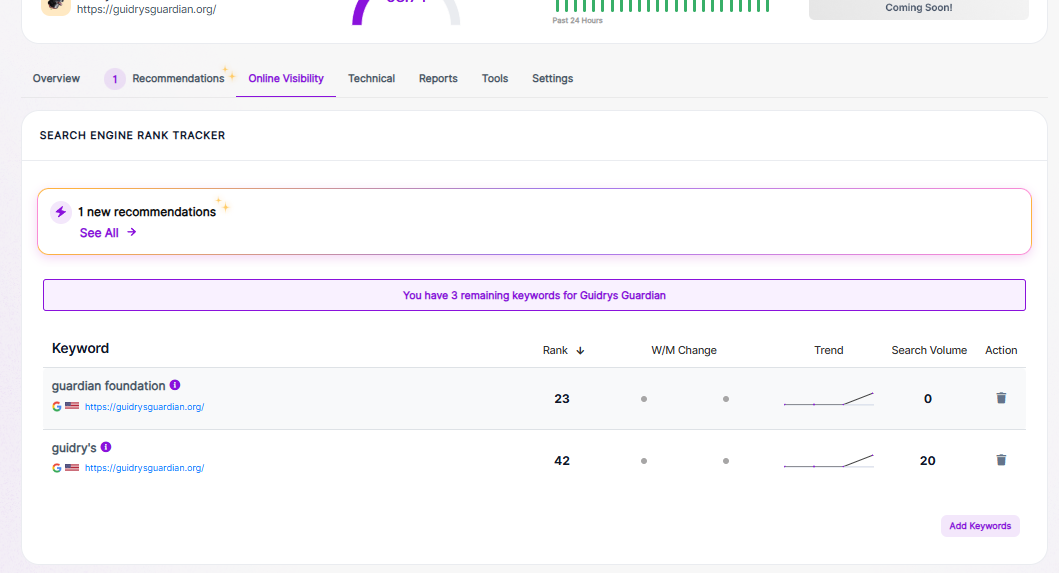Screen dimensions: 1059x573
Task: Click the remaining keywords notice banner
Action: pos(534,295)
